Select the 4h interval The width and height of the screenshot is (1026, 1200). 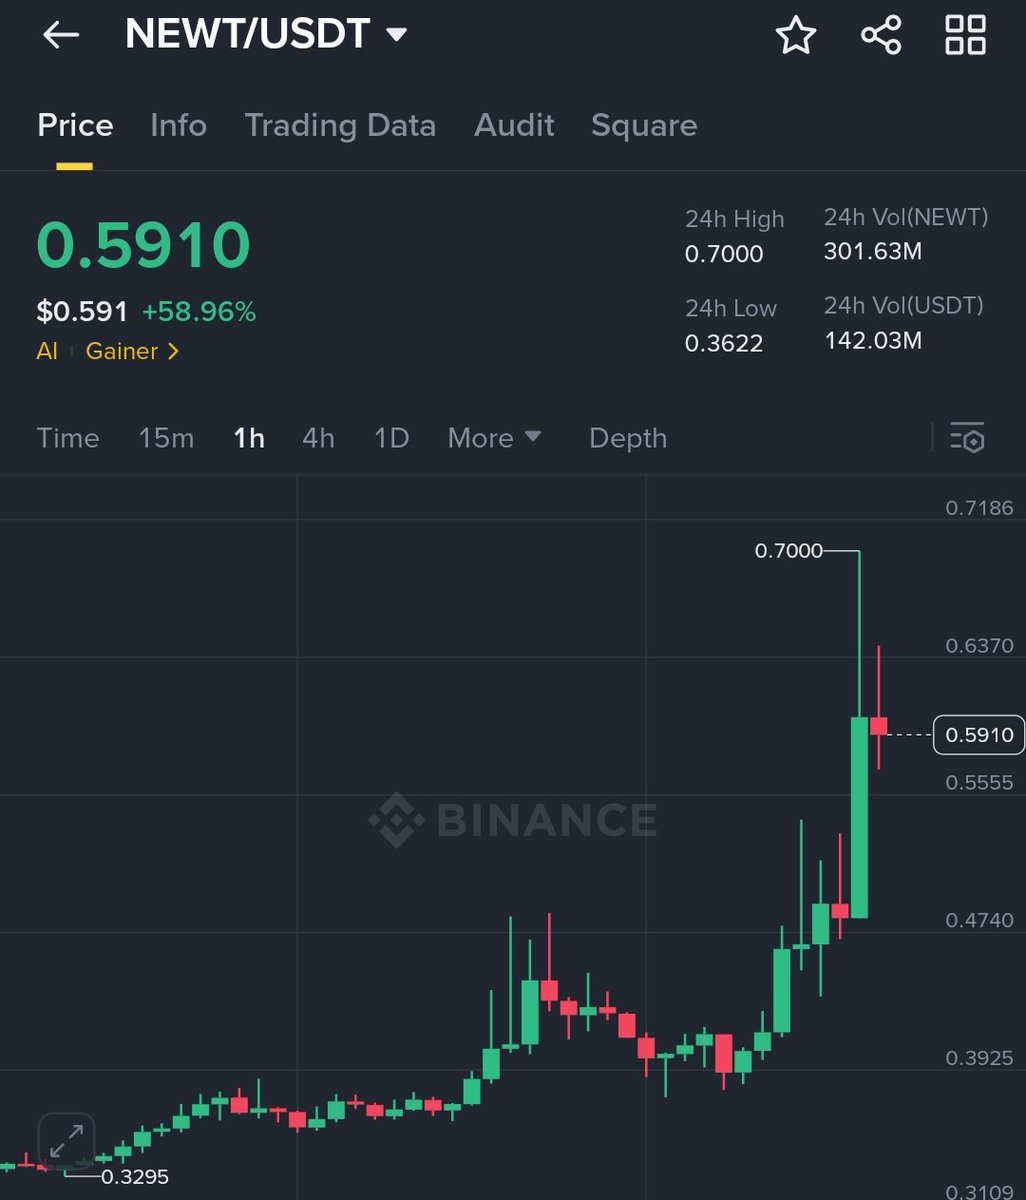pyautogui.click(x=318, y=438)
